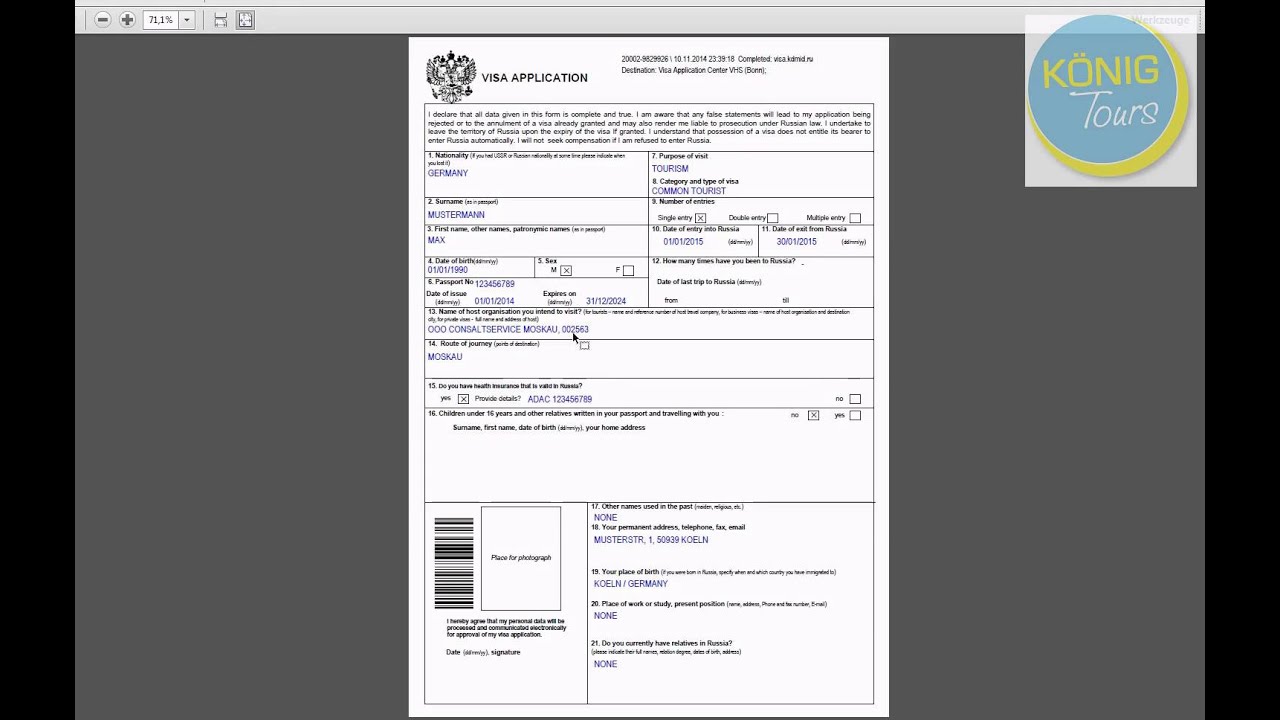Toggle children question yes checkbox
The height and width of the screenshot is (720, 1280).
pos(855,415)
